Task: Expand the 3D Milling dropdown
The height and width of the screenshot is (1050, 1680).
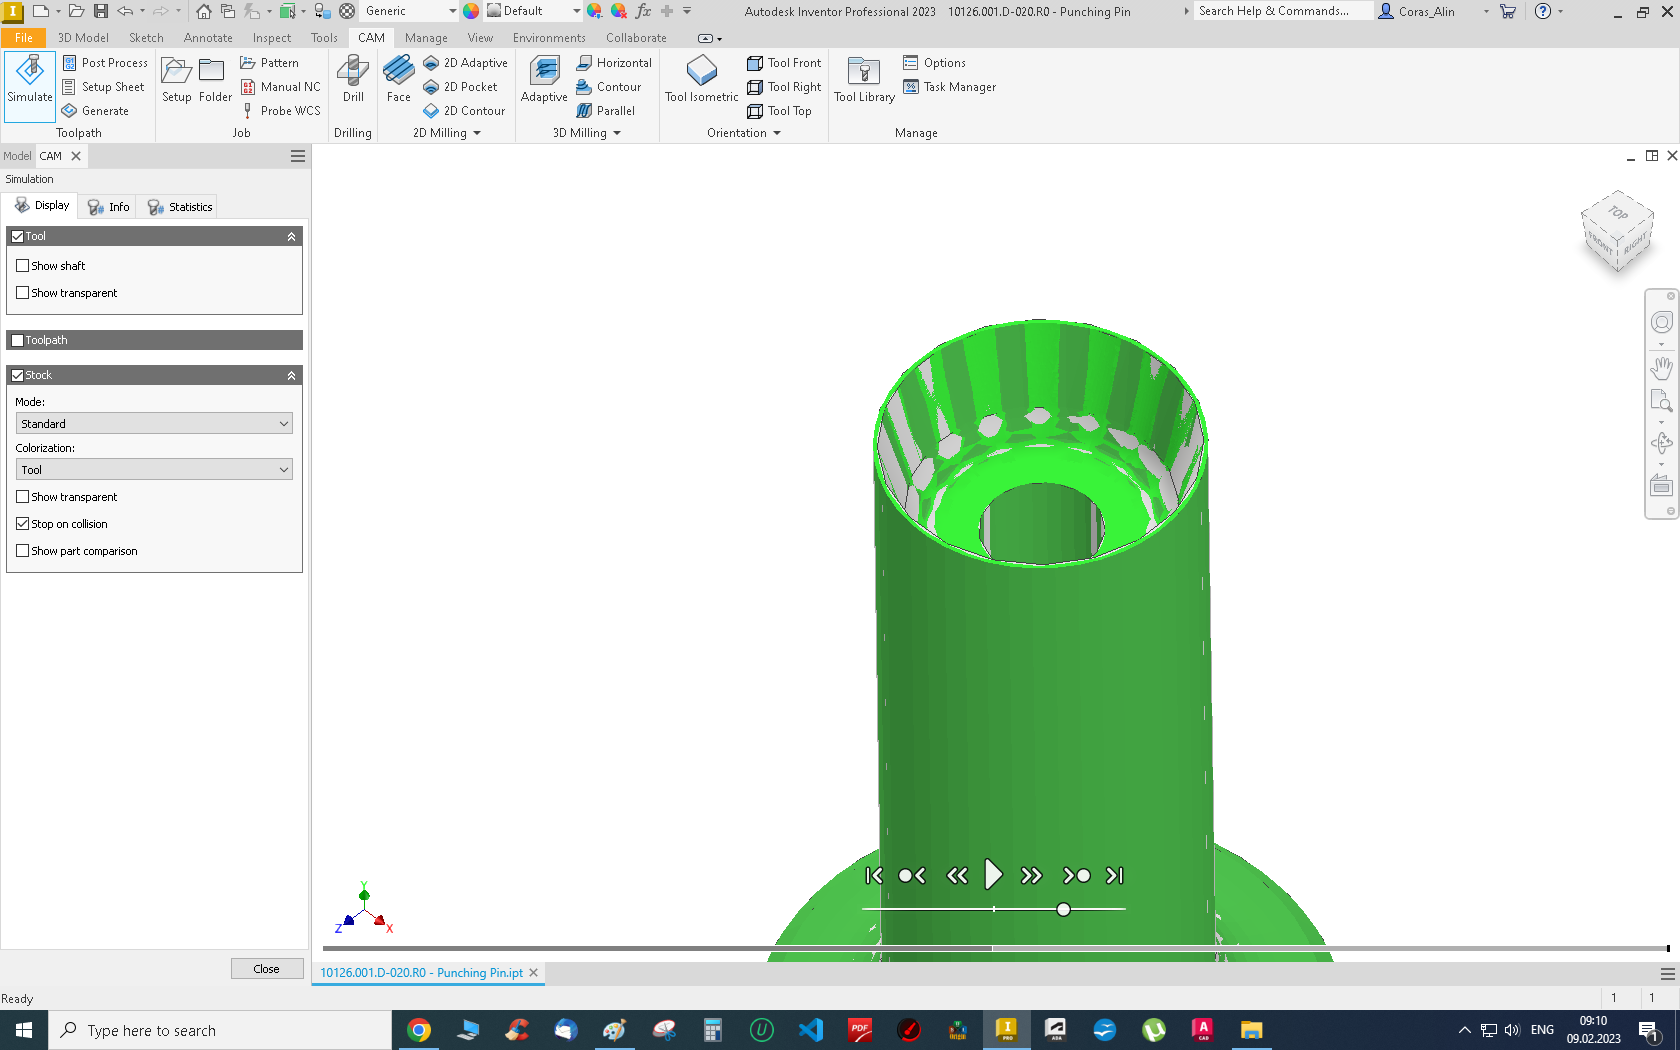Action: 616,132
